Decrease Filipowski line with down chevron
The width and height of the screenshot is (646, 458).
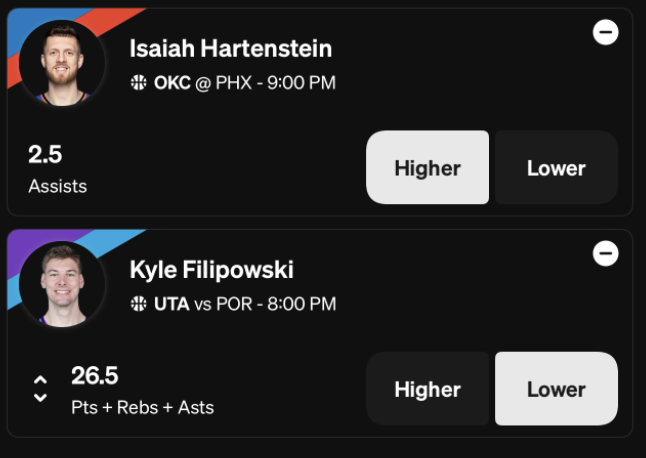coord(40,398)
